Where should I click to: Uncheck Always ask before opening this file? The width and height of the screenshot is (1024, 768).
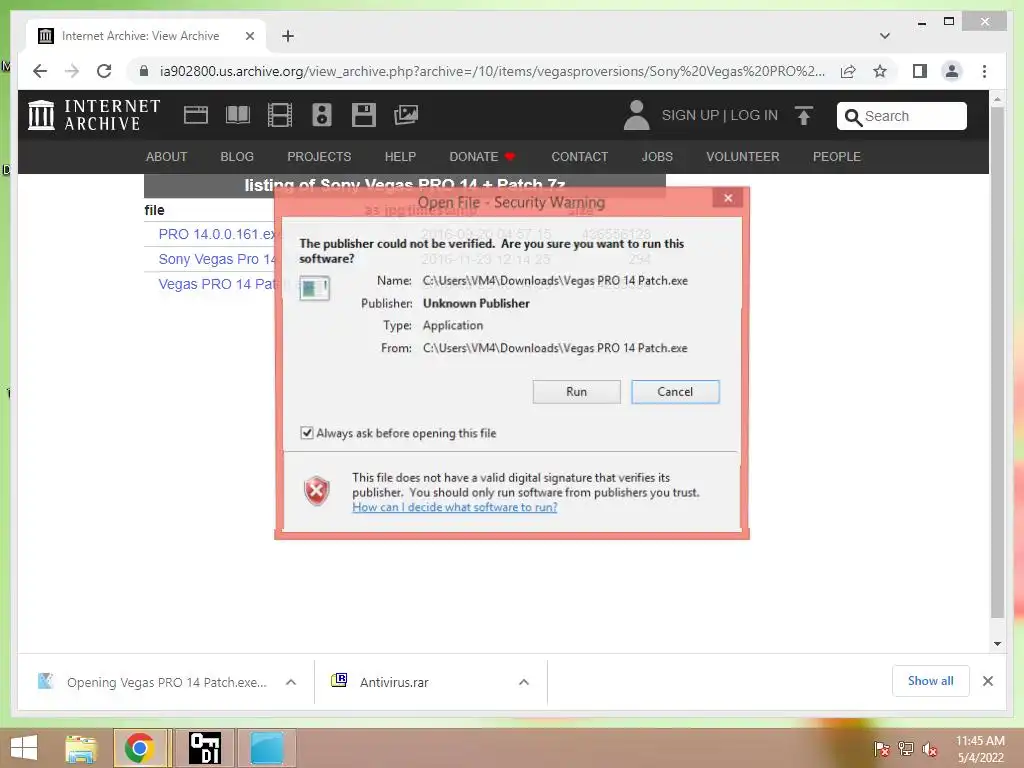(306, 433)
